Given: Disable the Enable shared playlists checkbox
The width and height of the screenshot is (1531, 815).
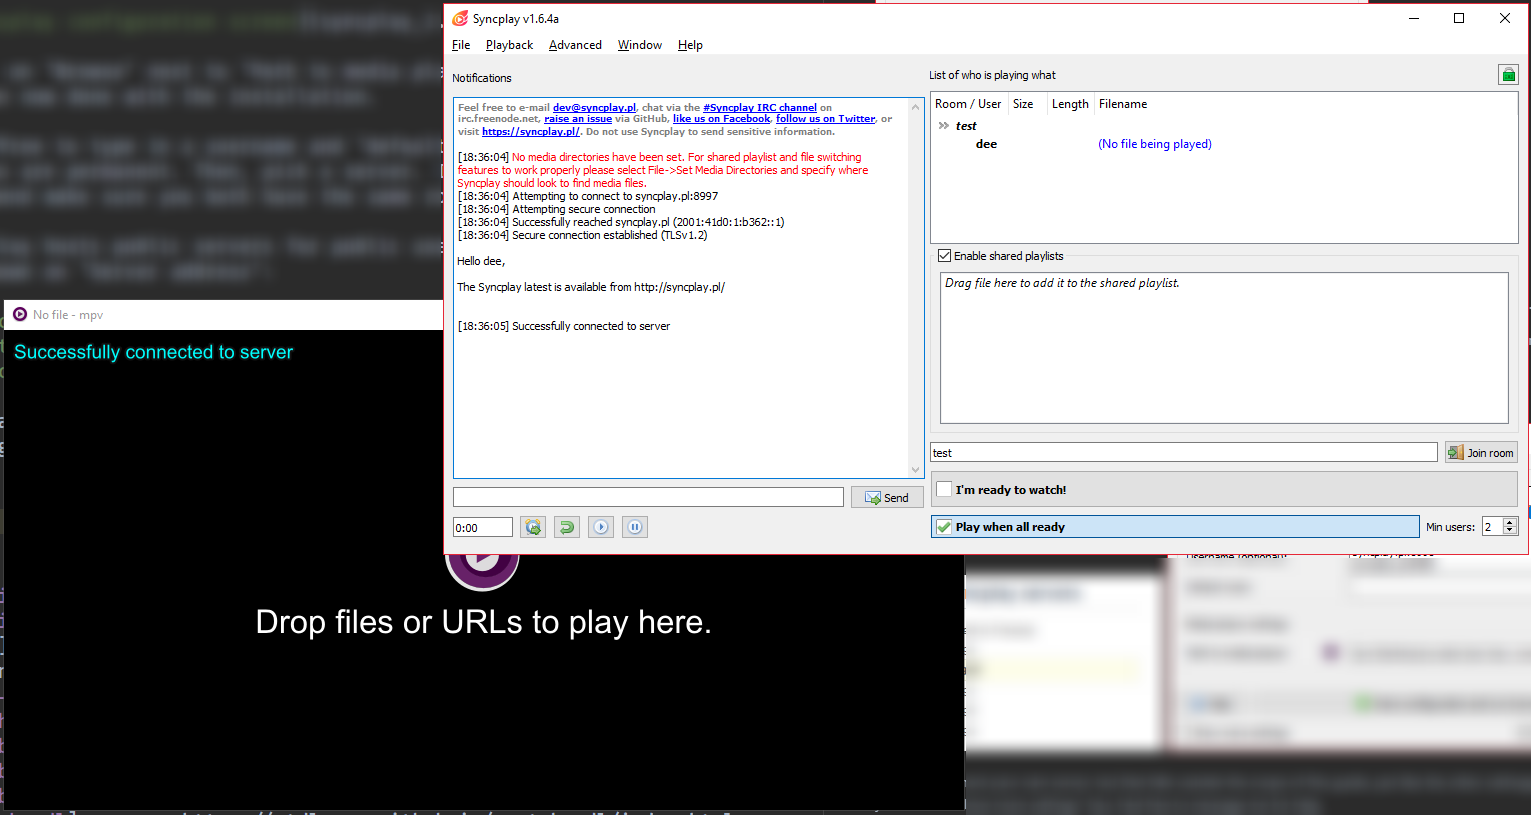Looking at the screenshot, I should point(944,255).
